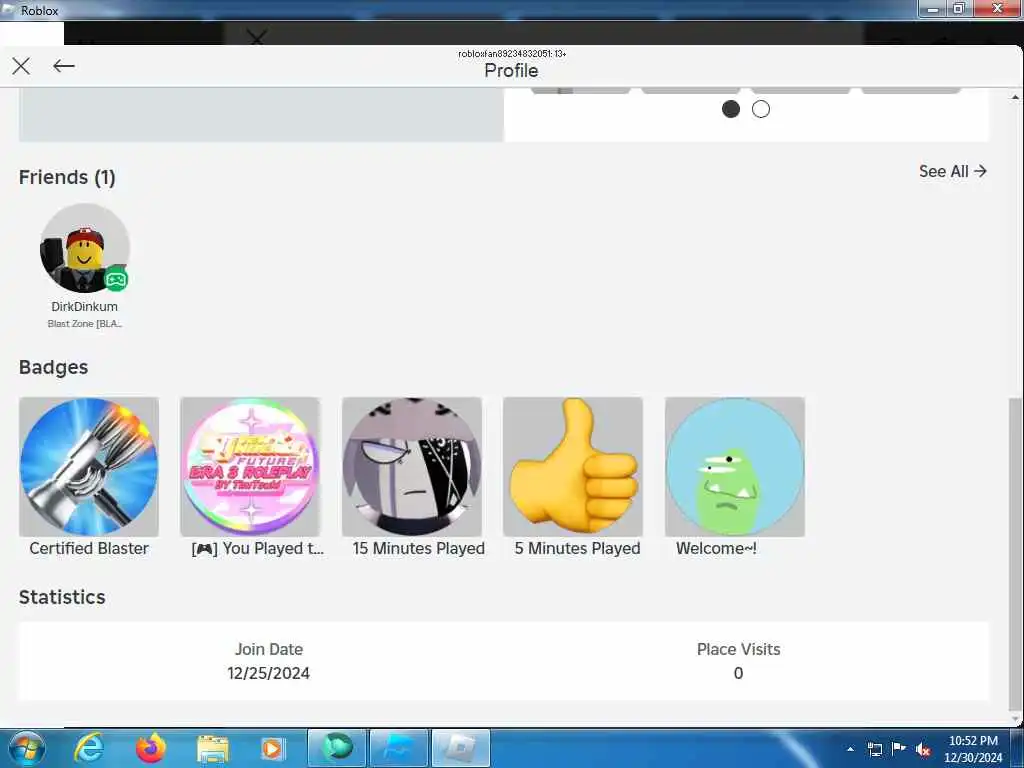Select the second carousel page dot
The width and height of the screenshot is (1024, 768).
tap(761, 109)
